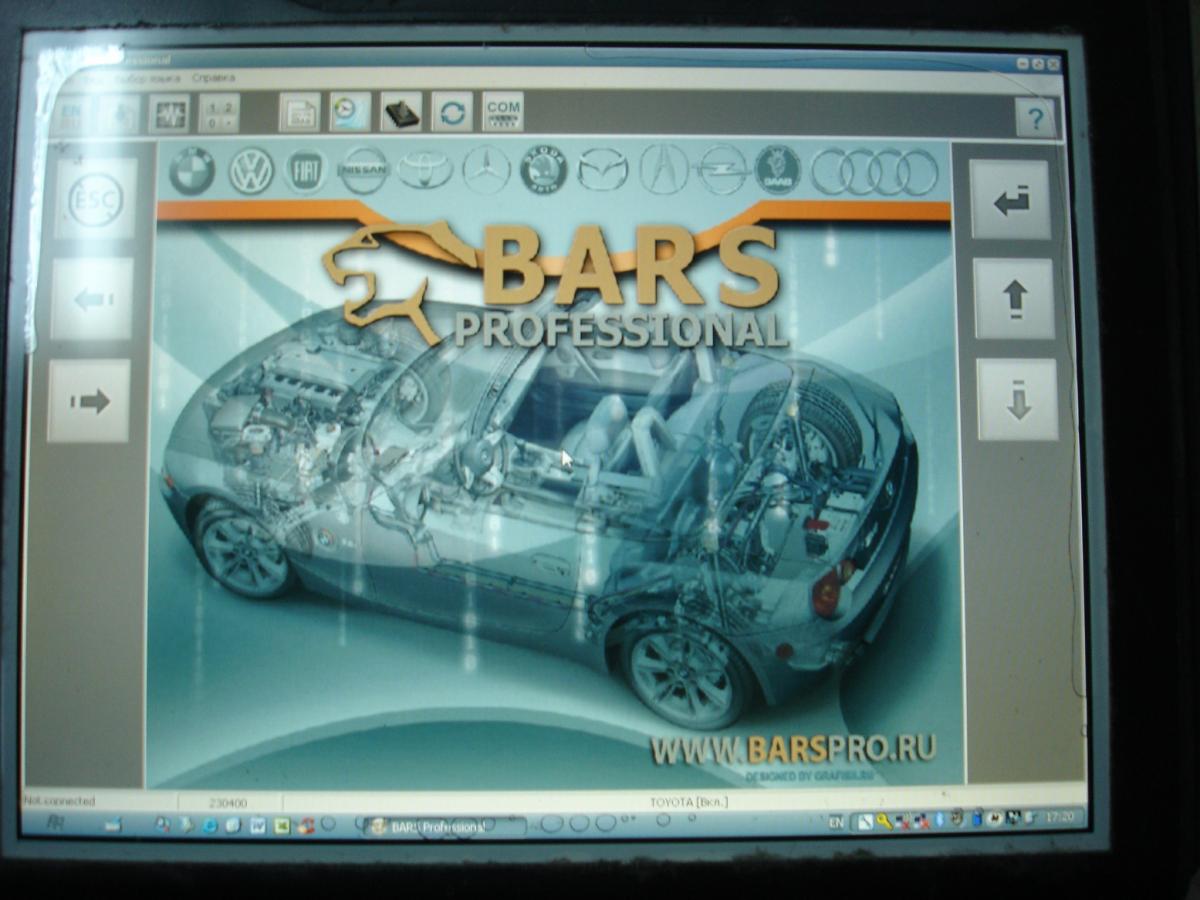Open the COM port settings icon
This screenshot has height=900, width=1200.
[503, 112]
